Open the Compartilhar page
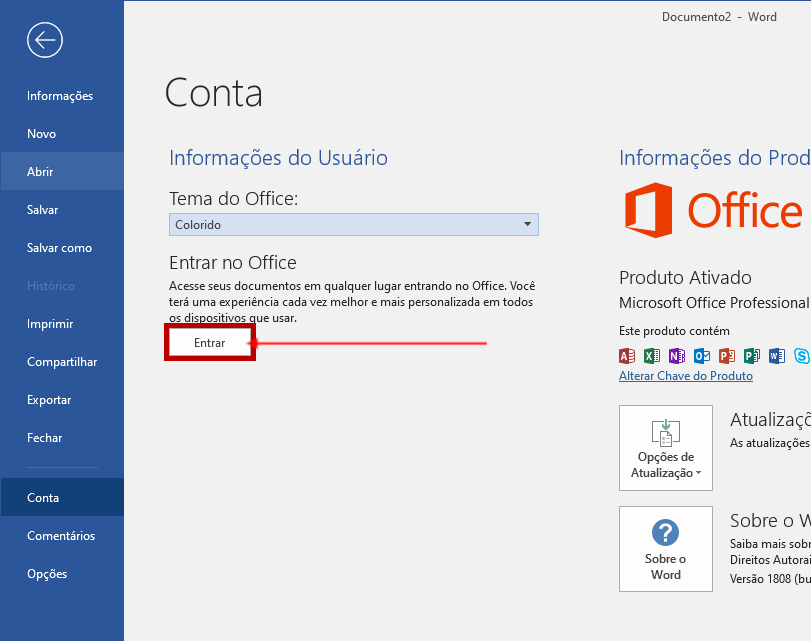This screenshot has height=641, width=811. [62, 362]
